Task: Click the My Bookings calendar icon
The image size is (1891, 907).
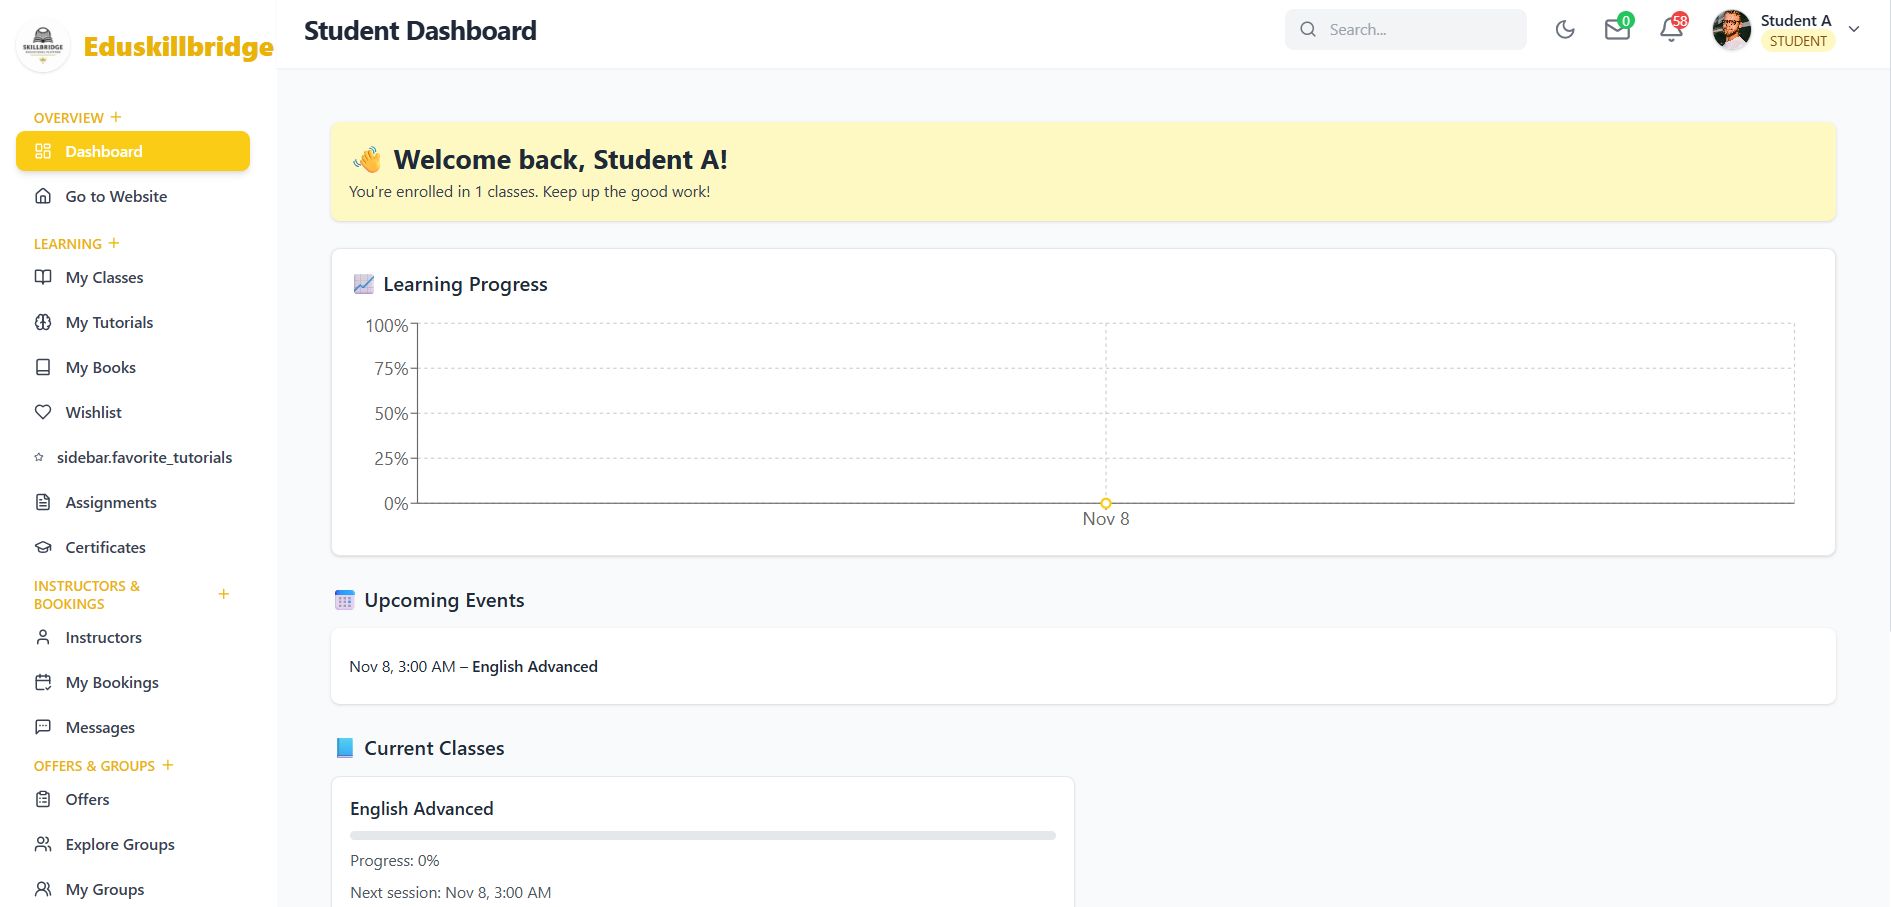Action: click(x=43, y=682)
